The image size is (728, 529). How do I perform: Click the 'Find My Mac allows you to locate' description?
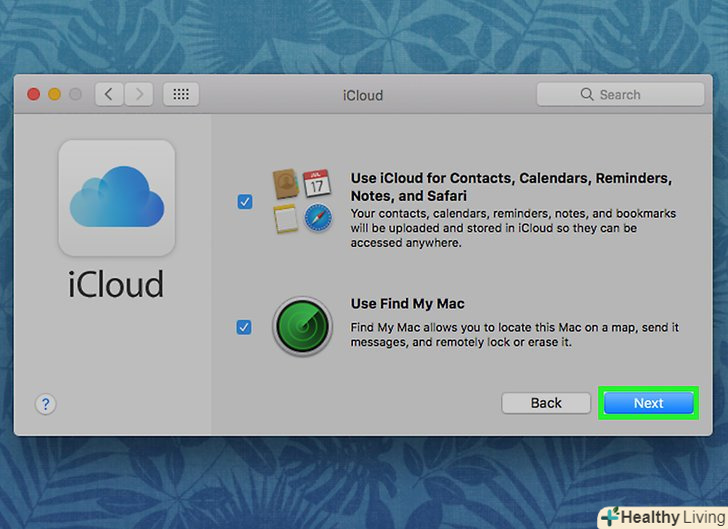pos(514,335)
